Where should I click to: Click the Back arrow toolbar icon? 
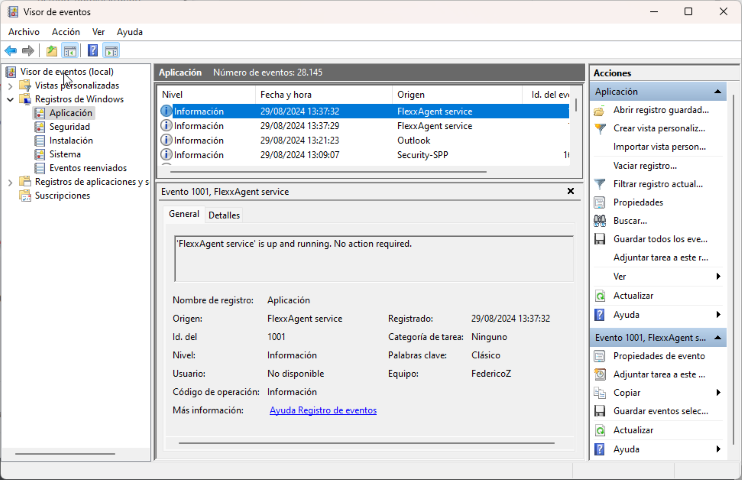click(x=10, y=51)
